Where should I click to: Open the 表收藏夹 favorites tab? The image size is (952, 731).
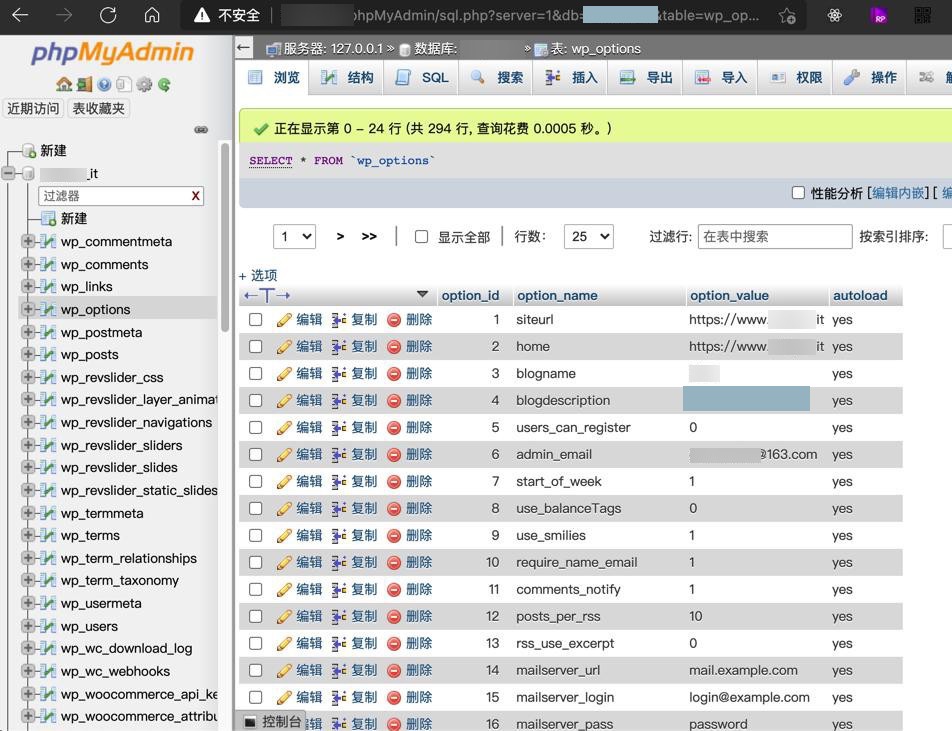[98, 108]
